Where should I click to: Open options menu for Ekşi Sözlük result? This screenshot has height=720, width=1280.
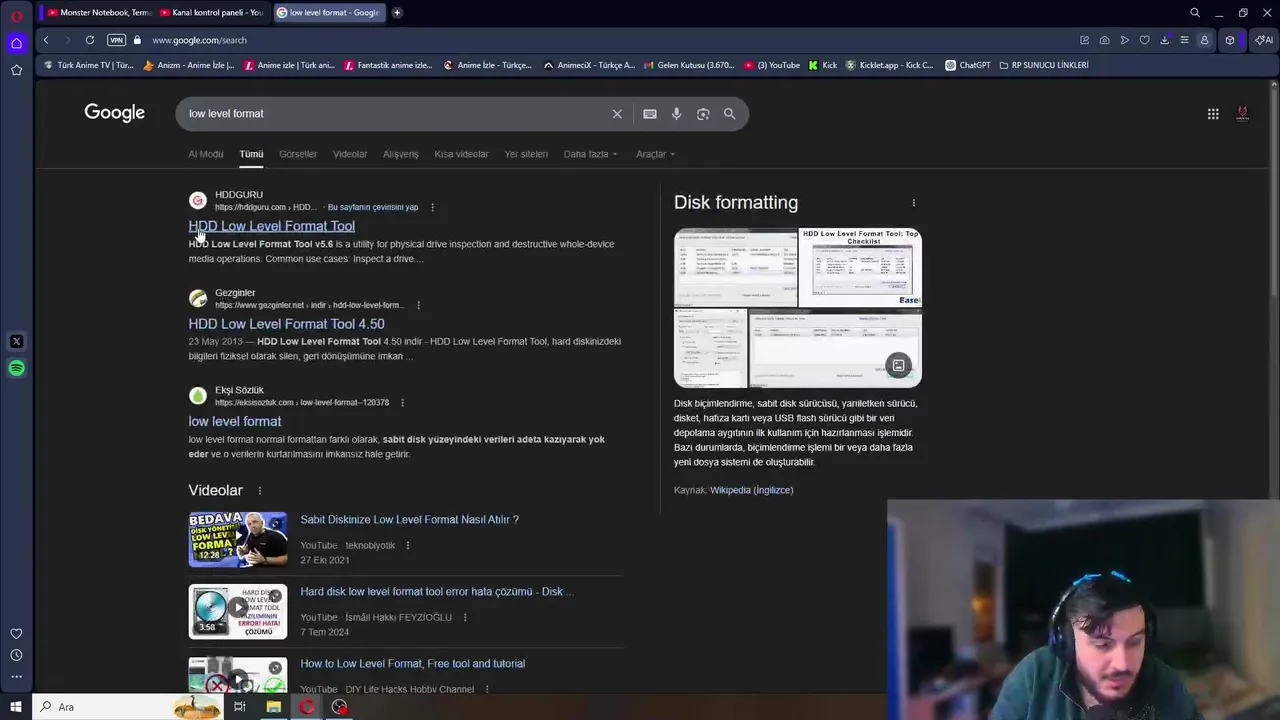tap(402, 402)
